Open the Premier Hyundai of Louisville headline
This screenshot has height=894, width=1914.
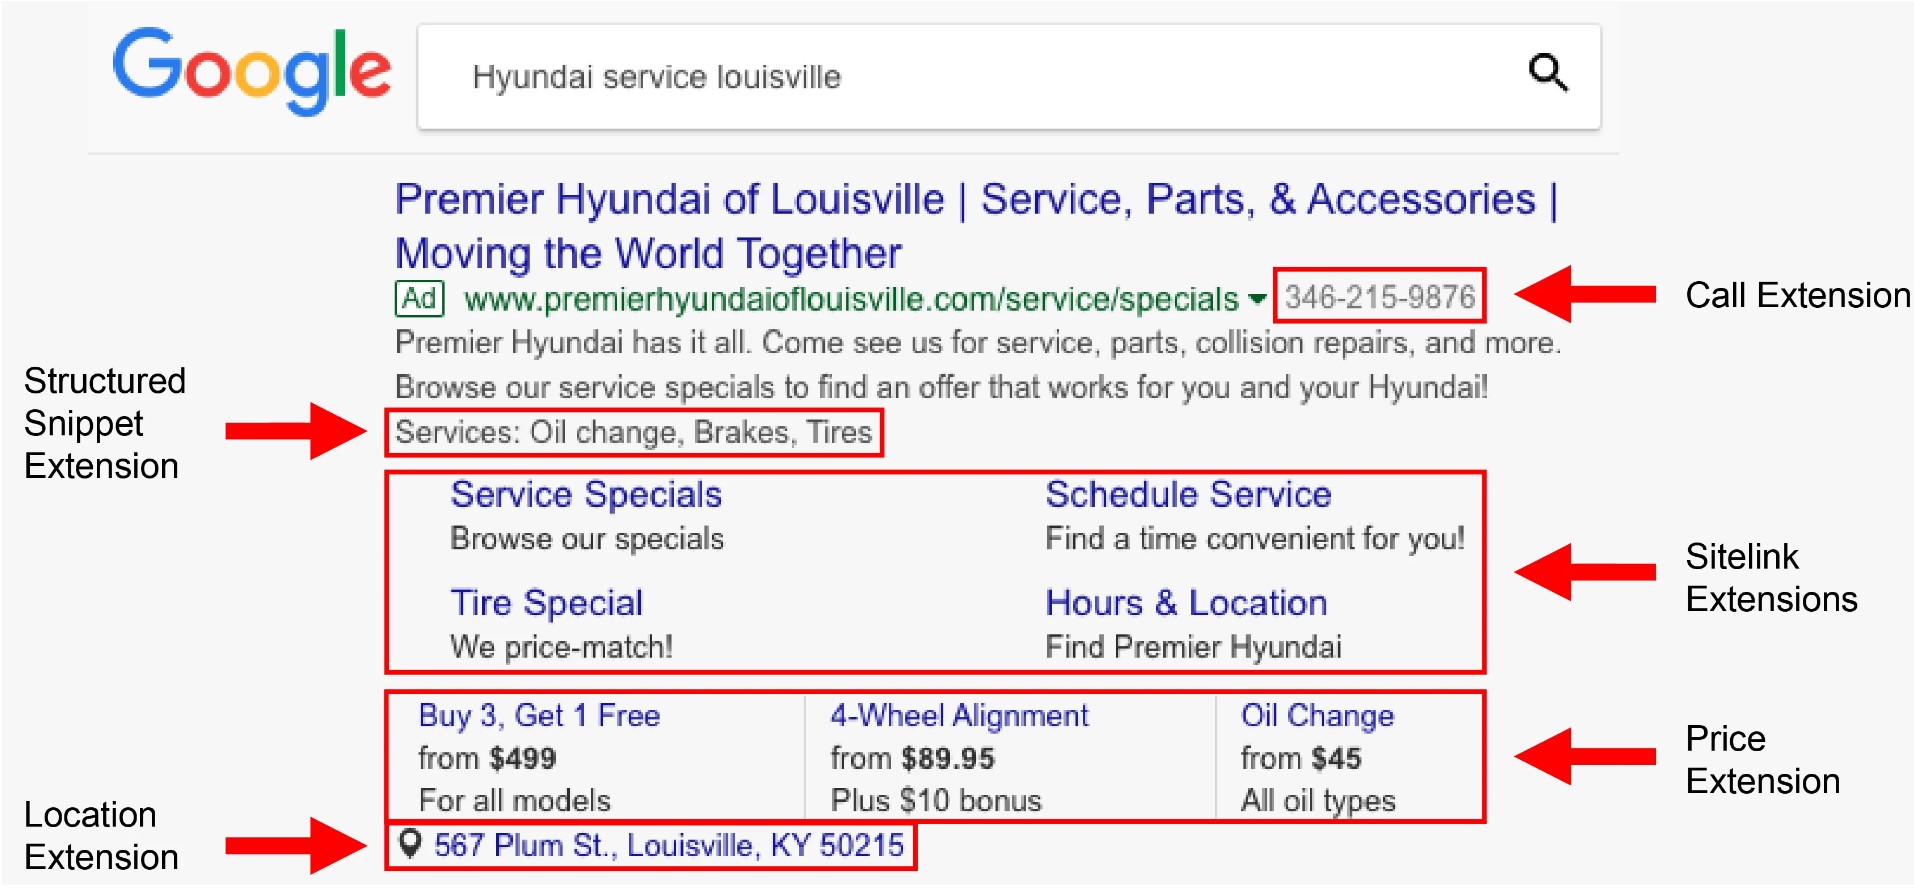pos(976,226)
